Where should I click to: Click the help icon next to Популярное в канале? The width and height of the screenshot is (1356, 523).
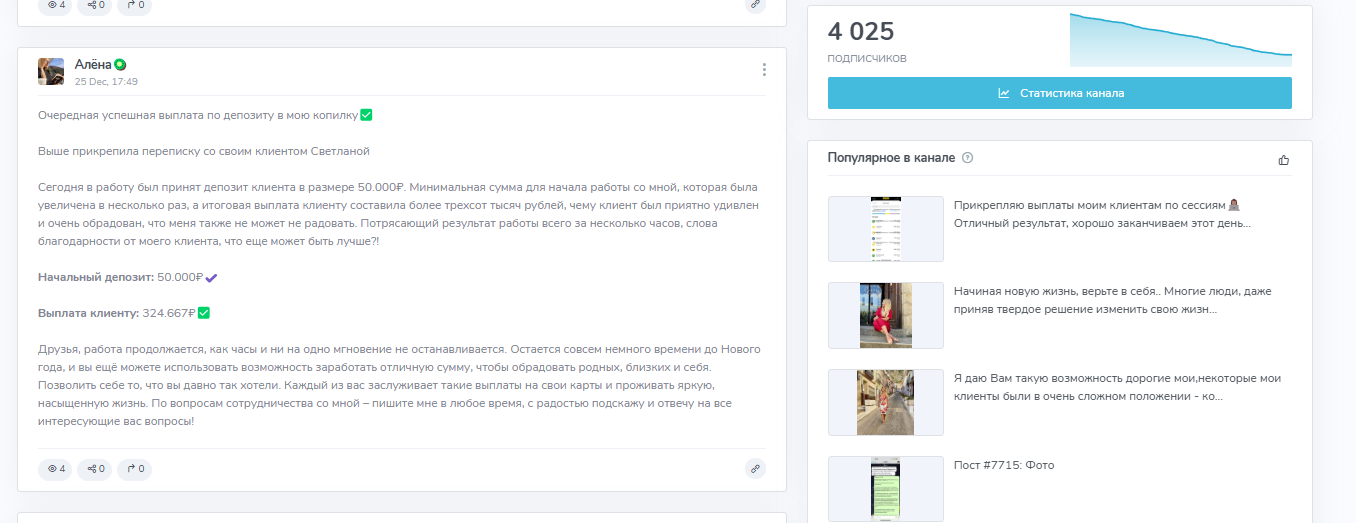click(967, 158)
